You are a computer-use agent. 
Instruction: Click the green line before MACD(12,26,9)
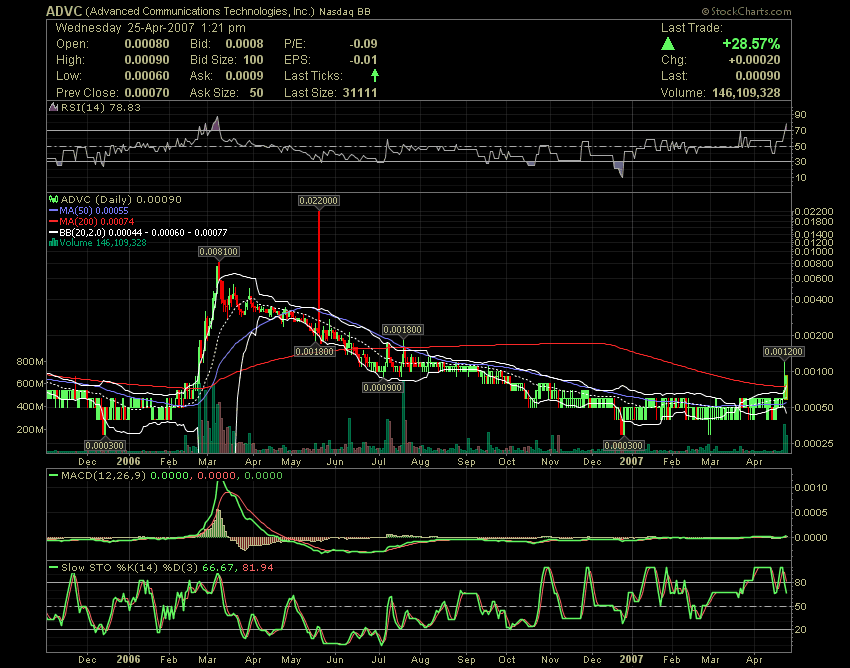point(54,476)
